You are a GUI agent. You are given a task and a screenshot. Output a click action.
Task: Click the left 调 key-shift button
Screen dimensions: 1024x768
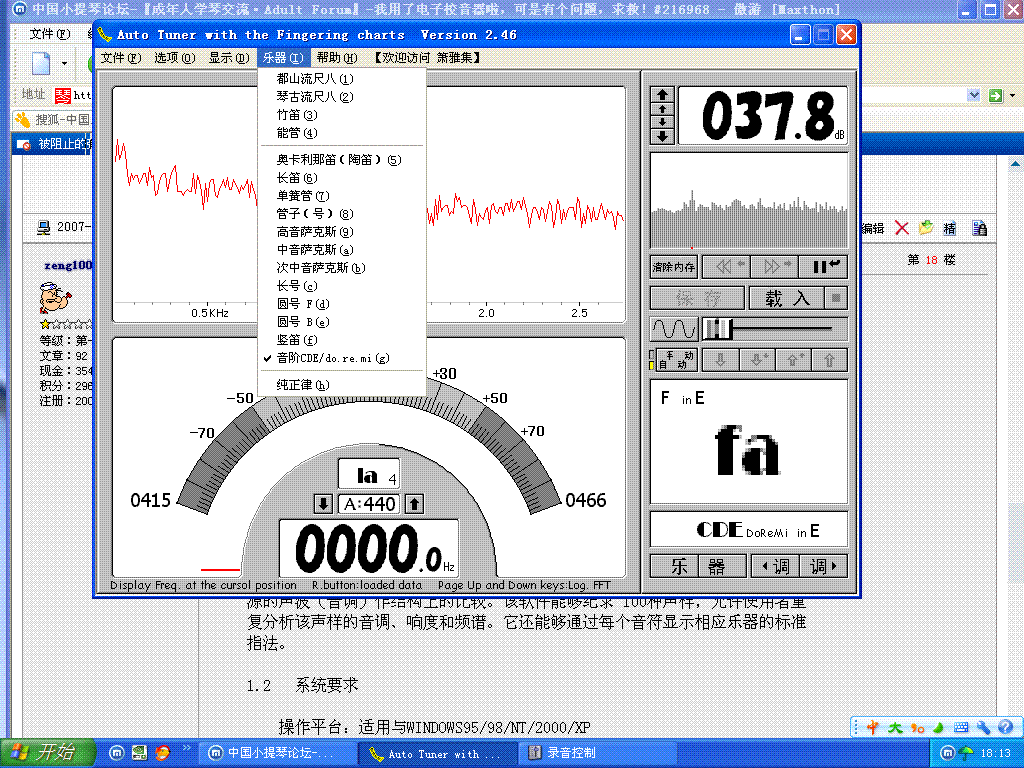[x=775, y=566]
